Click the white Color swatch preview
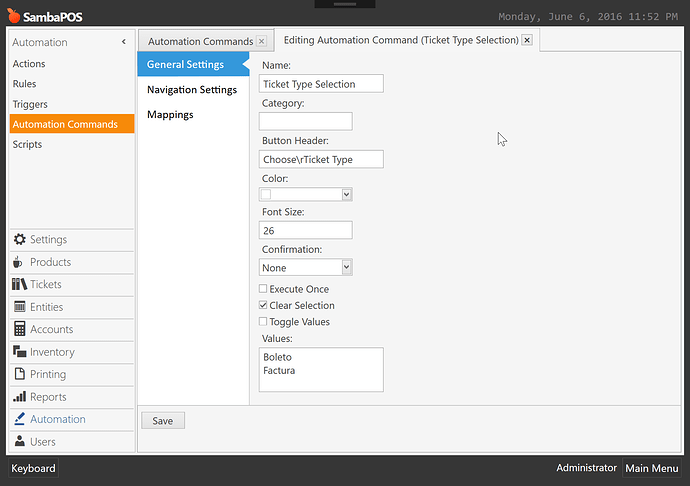Viewport: 690px width, 486px height. pyautogui.click(x=266, y=194)
